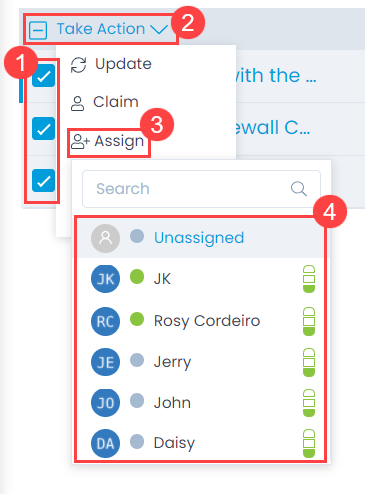This screenshot has height=494, width=365.
Task: Toggle the select-all checkbox beside Take Action
Action: pyautogui.click(x=38, y=31)
